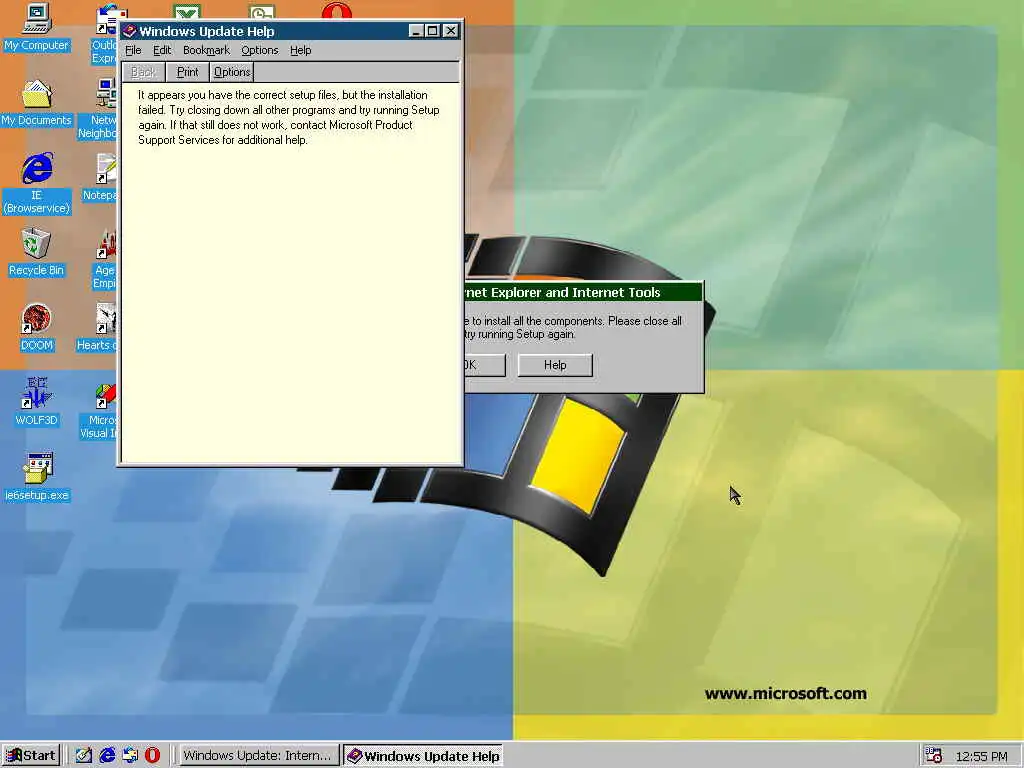The width and height of the screenshot is (1024, 768).
Task: Close the Windows Update Help window
Action: [x=451, y=31]
